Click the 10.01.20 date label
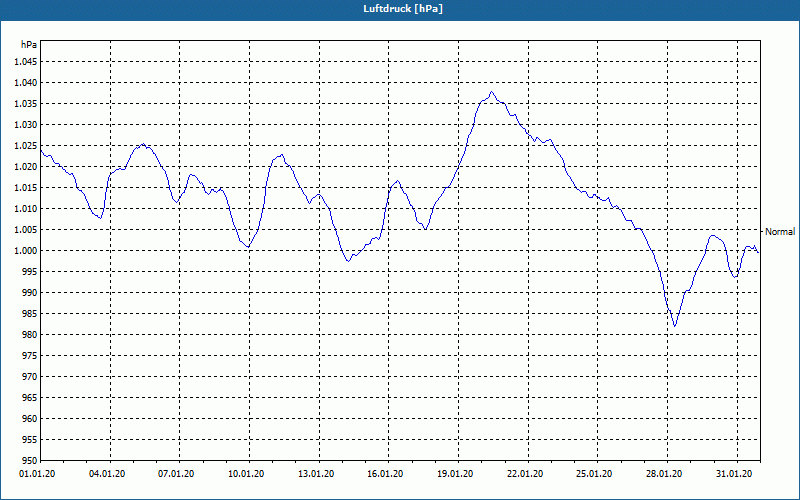Image resolution: width=800 pixels, height=500 pixels. [246, 474]
